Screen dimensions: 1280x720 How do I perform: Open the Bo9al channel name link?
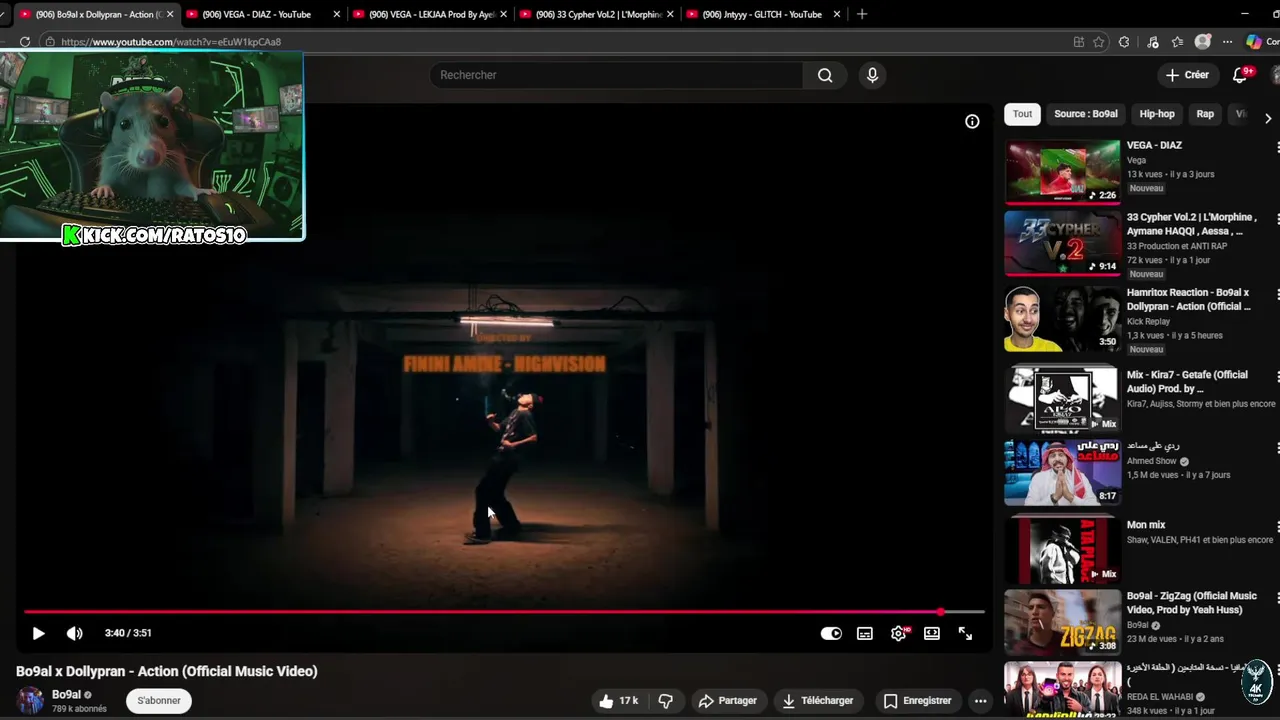(66, 695)
